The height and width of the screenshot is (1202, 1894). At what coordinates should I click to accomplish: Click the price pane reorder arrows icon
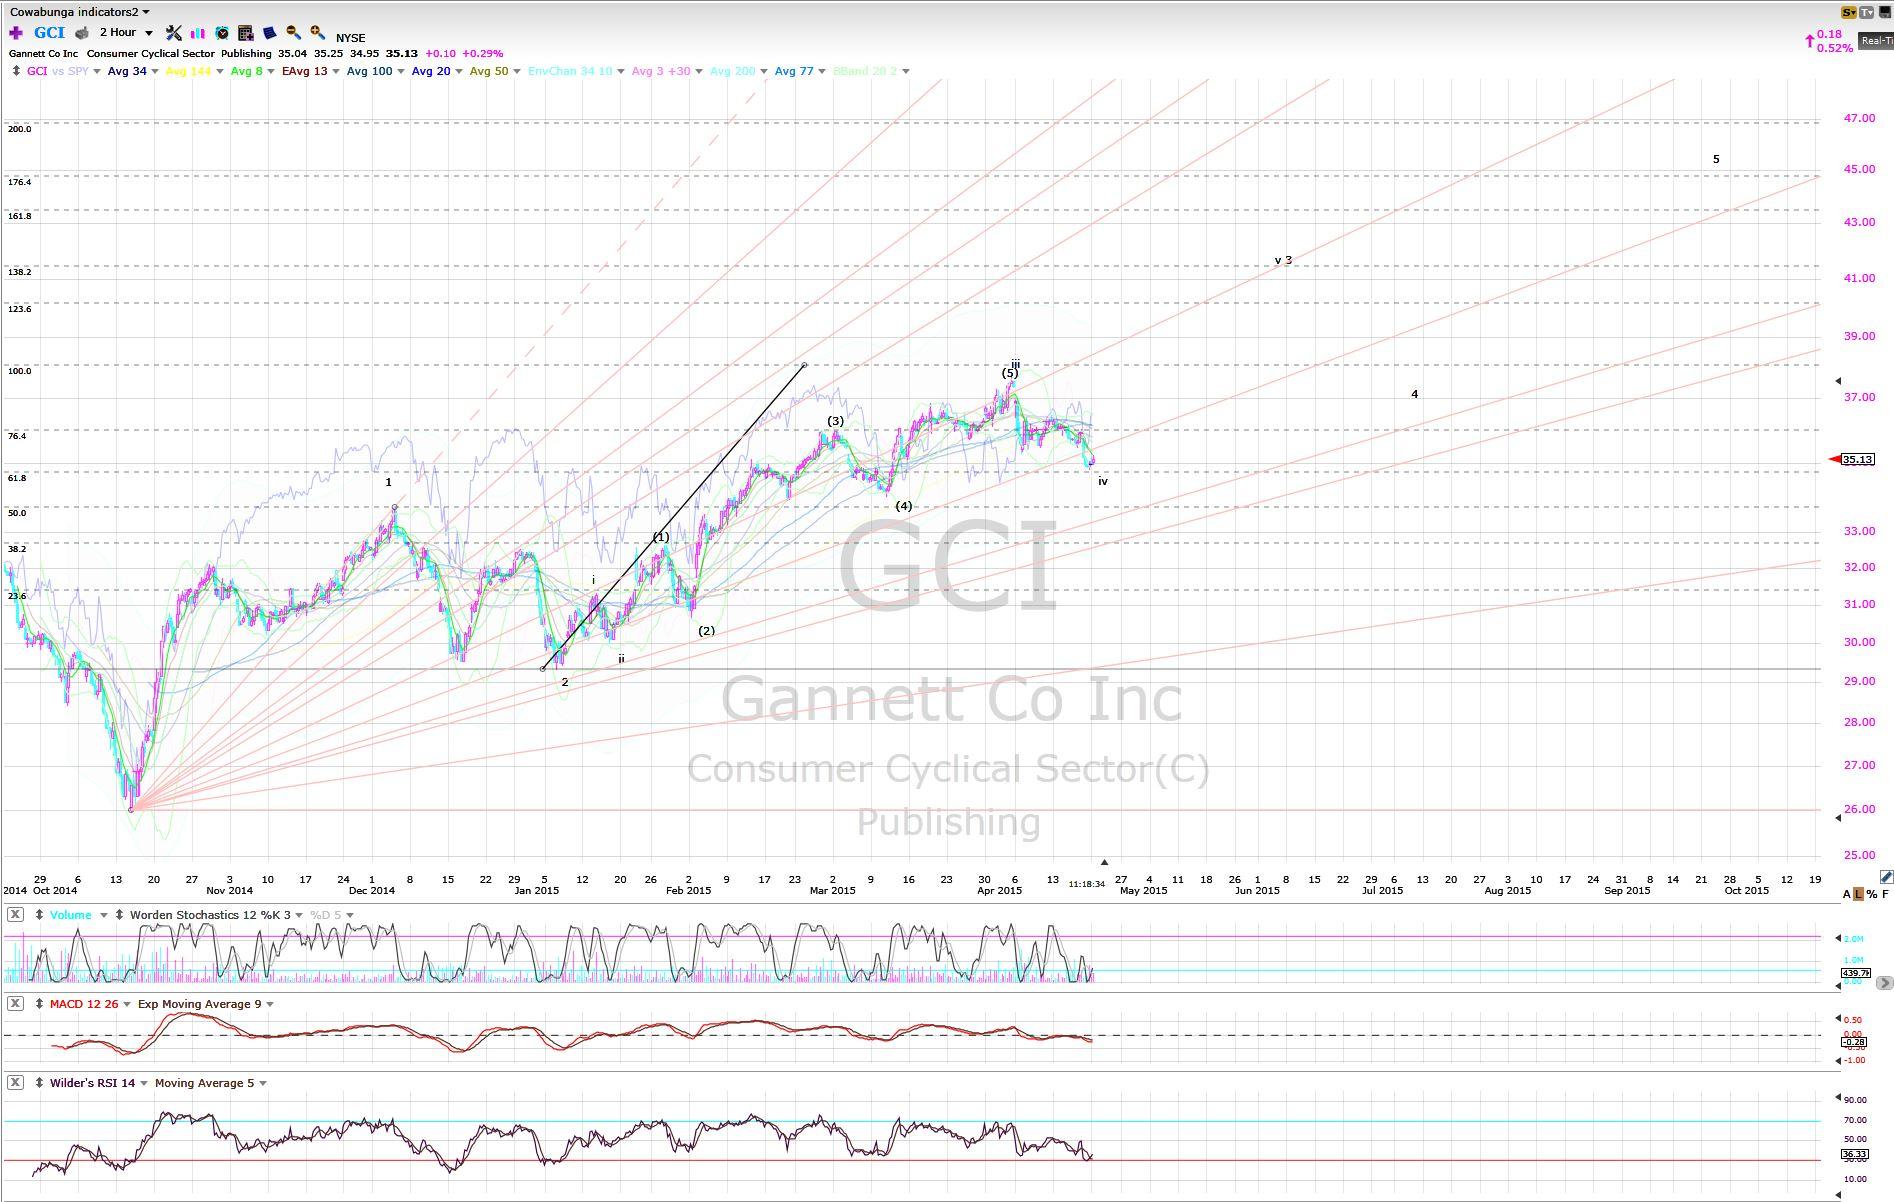16,71
